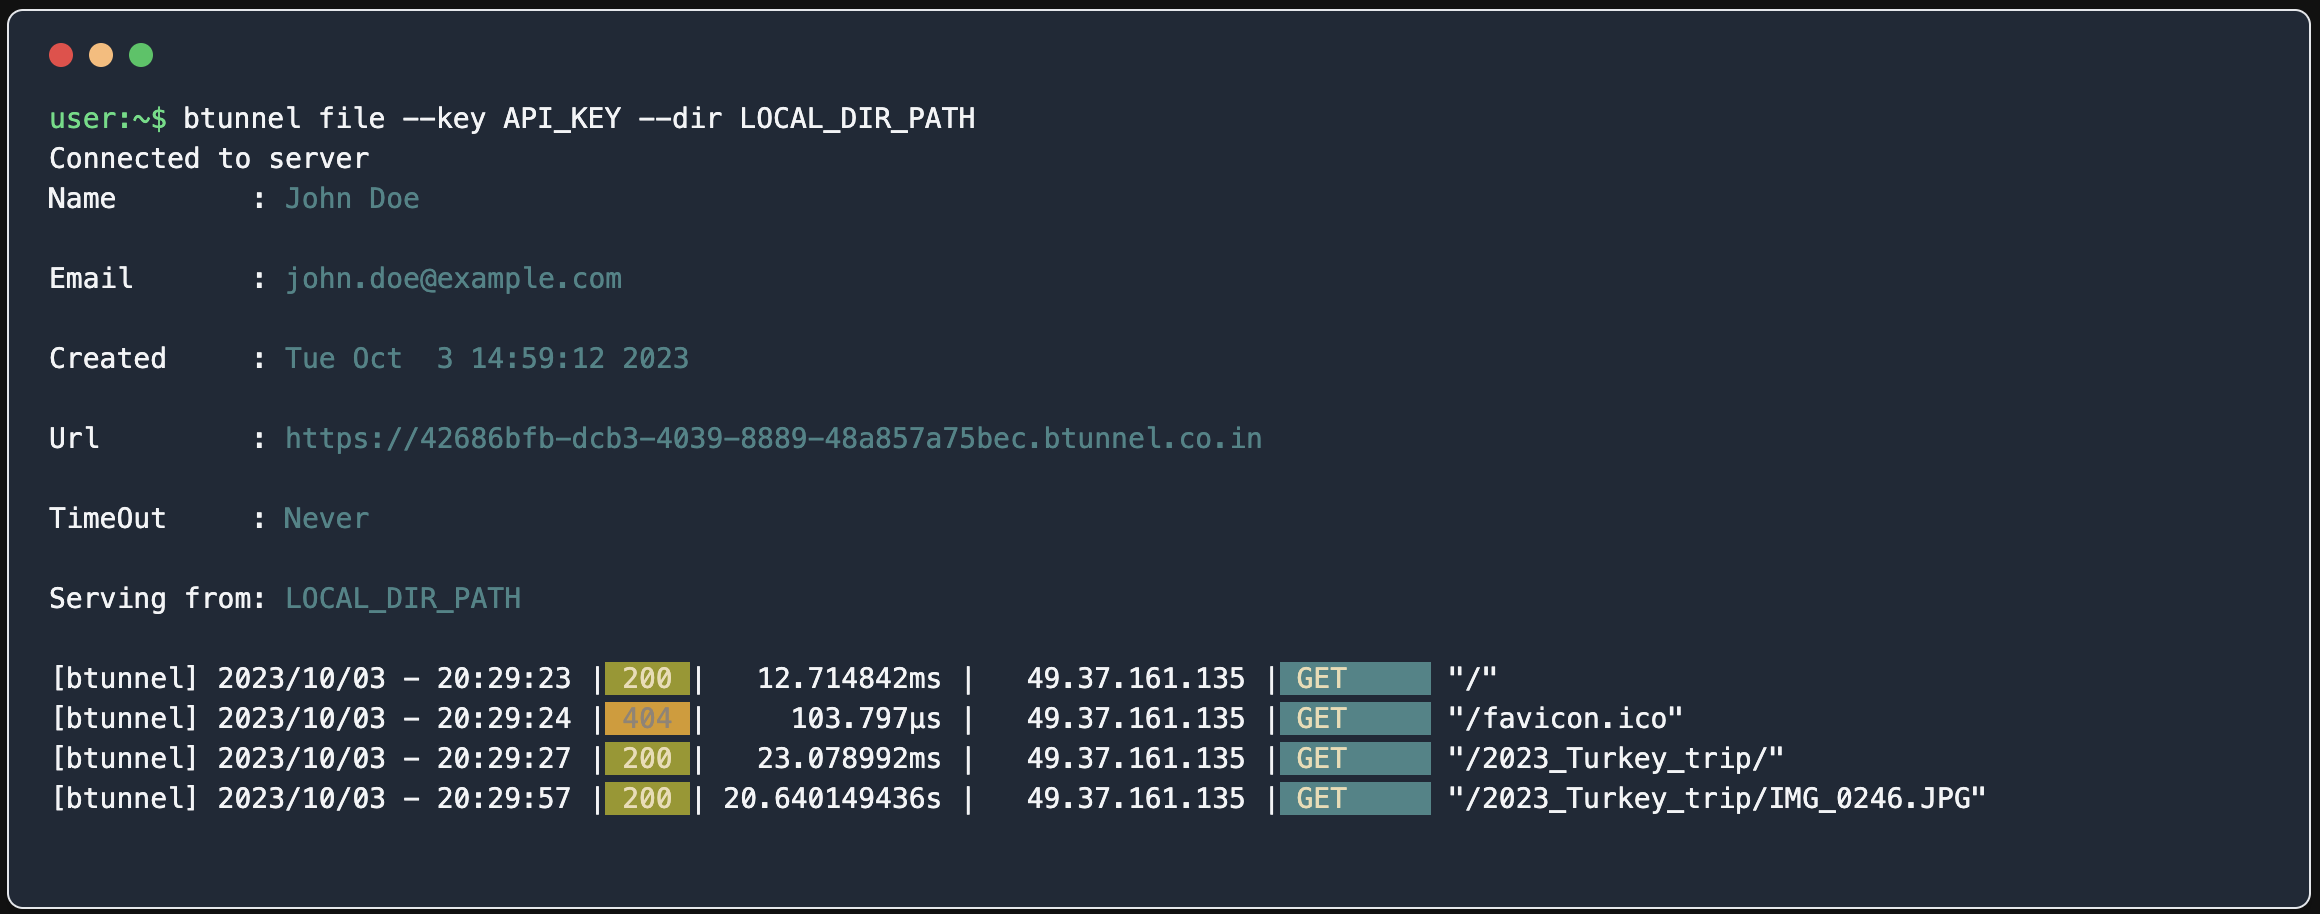
Task: Click the GET badge for favicon.ico request
Action: pos(1354,718)
